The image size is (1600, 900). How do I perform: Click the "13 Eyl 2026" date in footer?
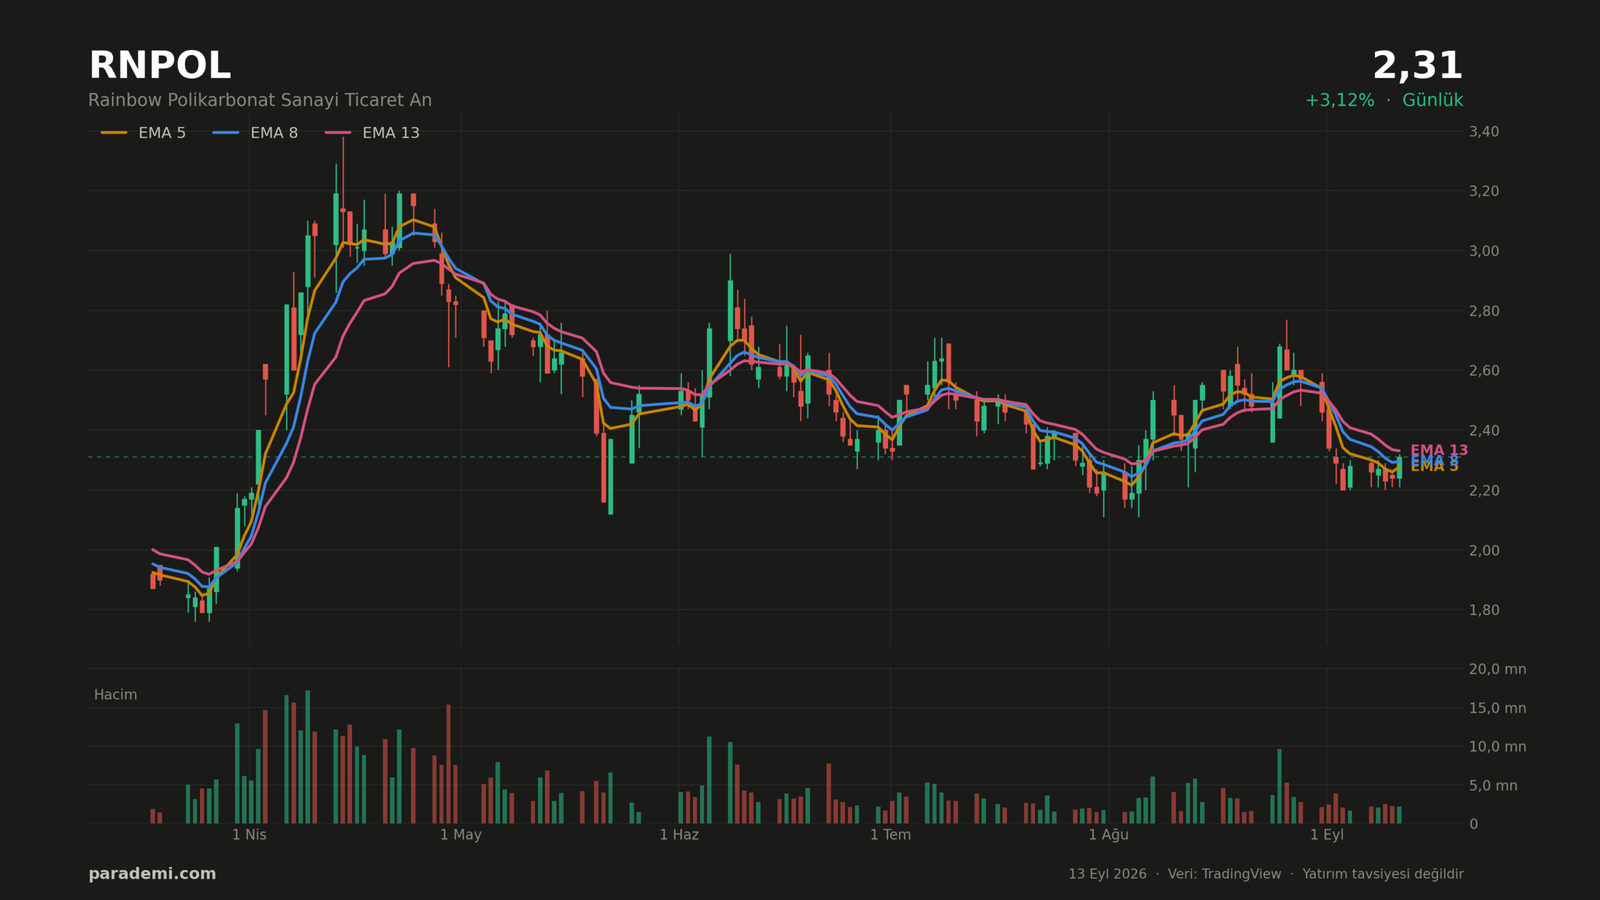tap(1107, 874)
